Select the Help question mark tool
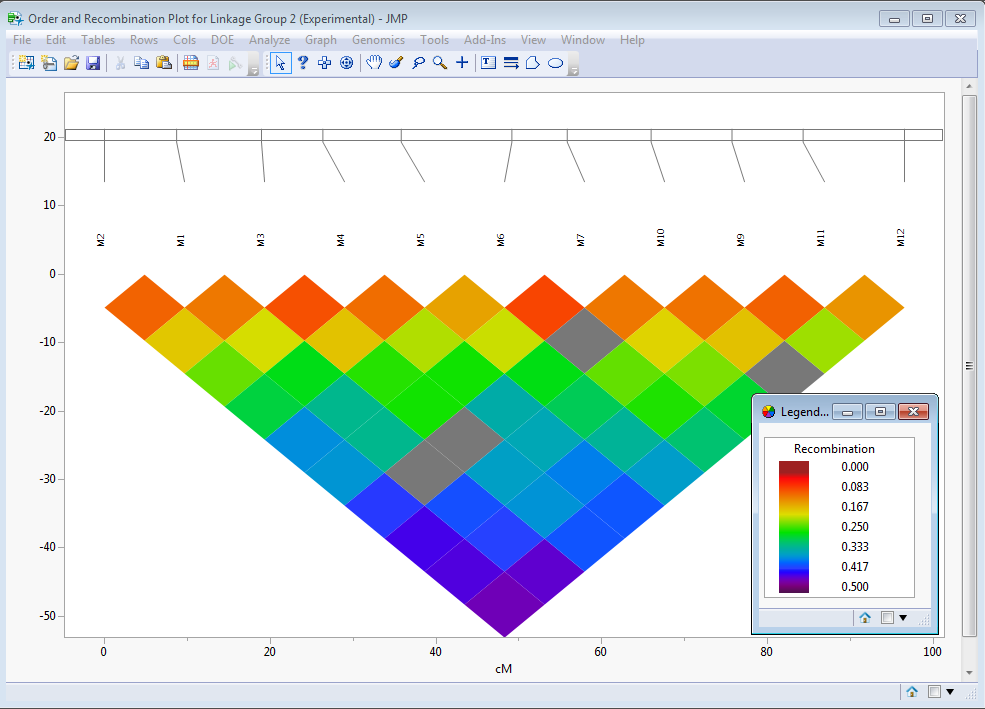The width and height of the screenshot is (985, 709). point(303,63)
